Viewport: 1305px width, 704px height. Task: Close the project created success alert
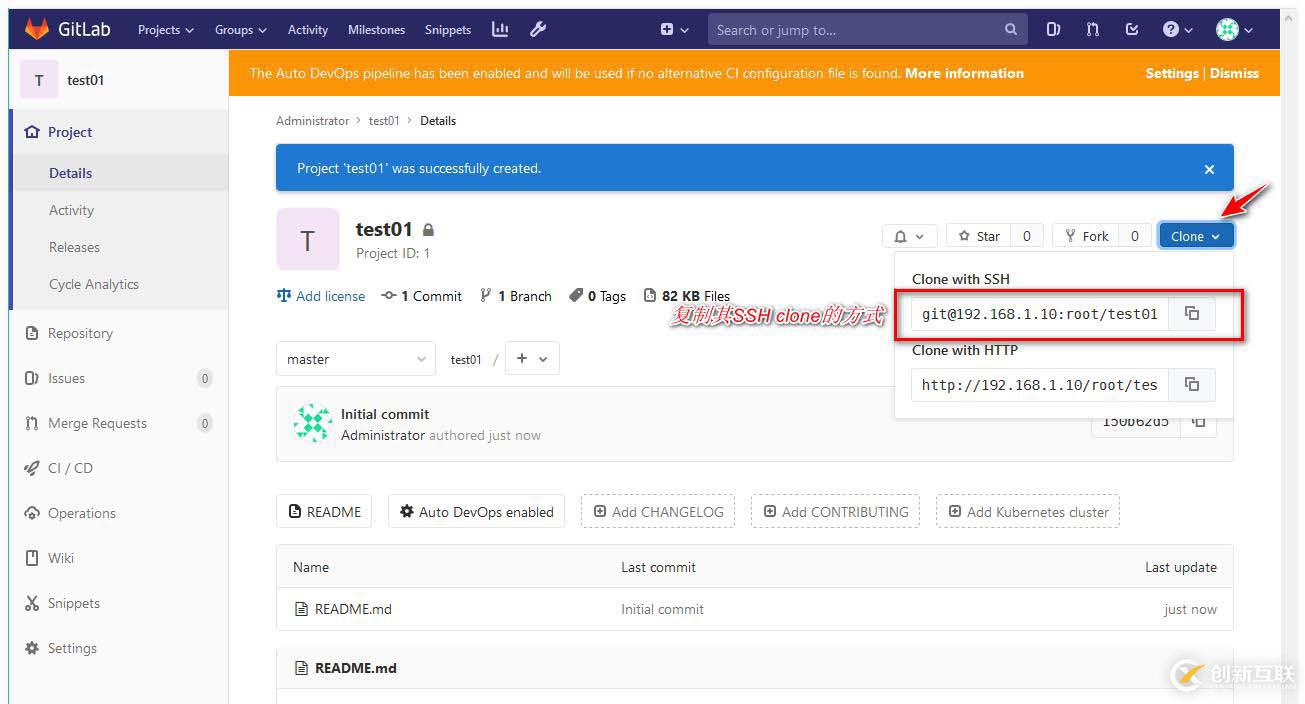click(x=1209, y=169)
